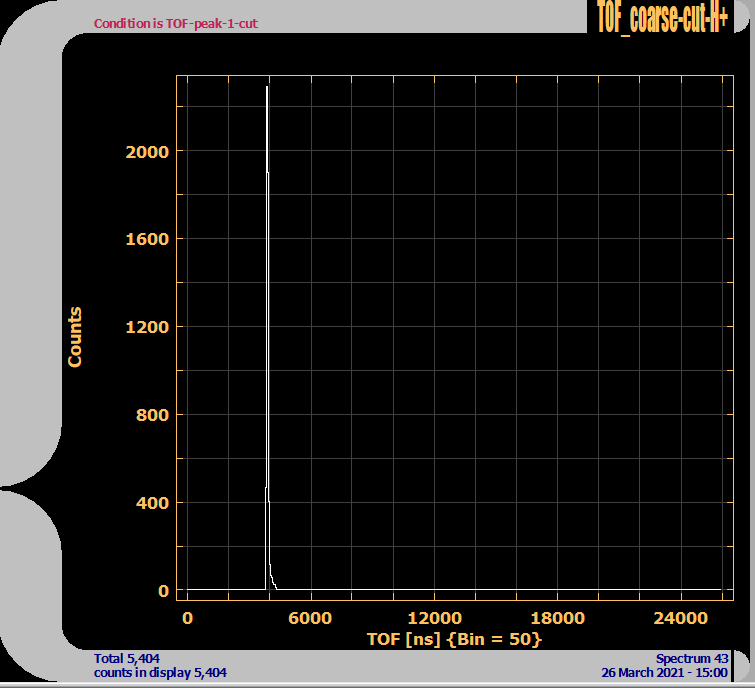Click the 2000 tick label on Counts axis
The height and width of the screenshot is (693, 755).
tap(147, 152)
